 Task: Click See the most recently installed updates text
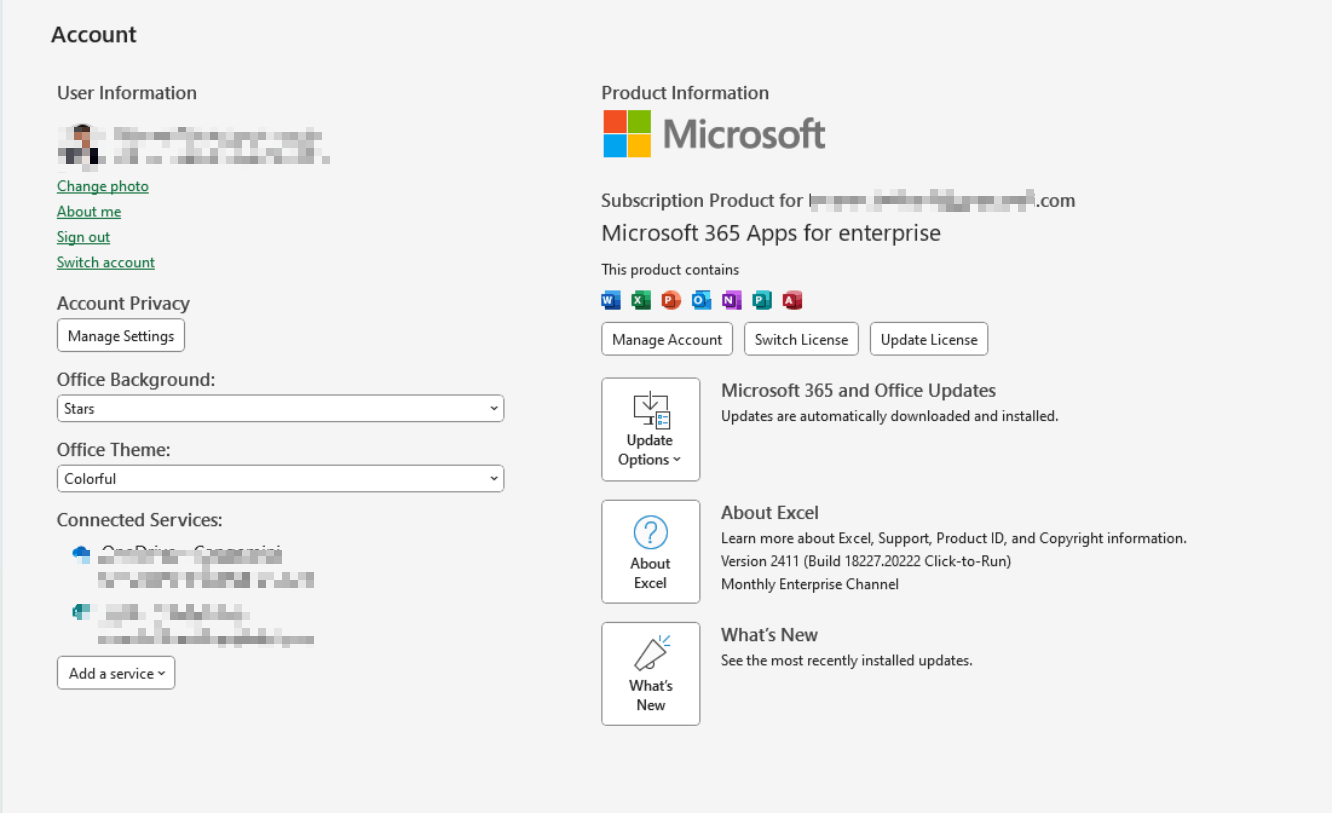click(x=847, y=660)
